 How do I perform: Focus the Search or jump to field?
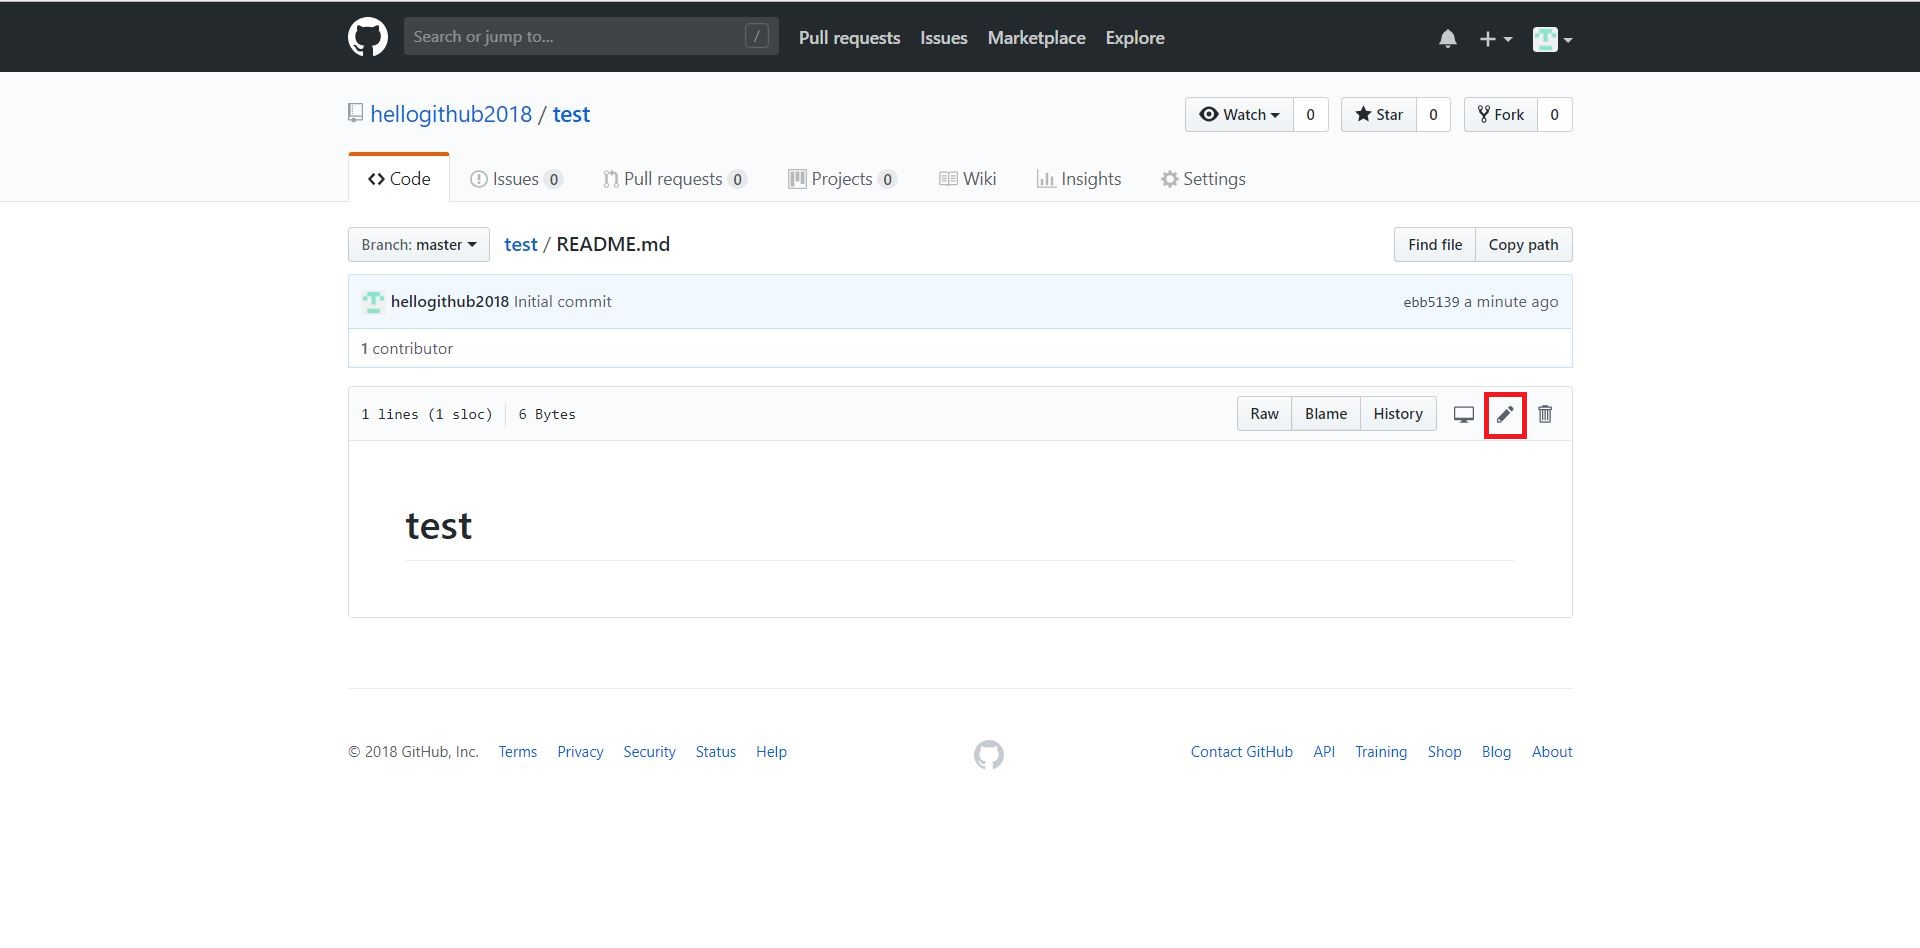(x=591, y=37)
